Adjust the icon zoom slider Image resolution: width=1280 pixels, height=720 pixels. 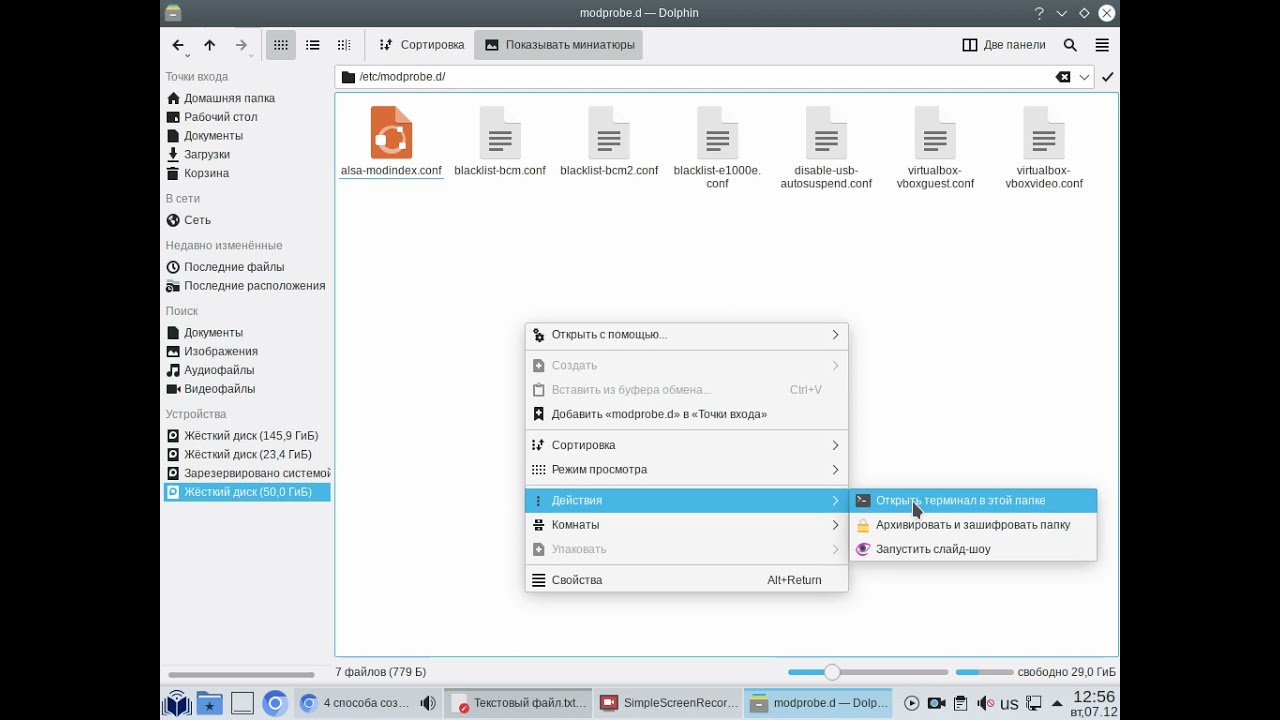pos(868,672)
